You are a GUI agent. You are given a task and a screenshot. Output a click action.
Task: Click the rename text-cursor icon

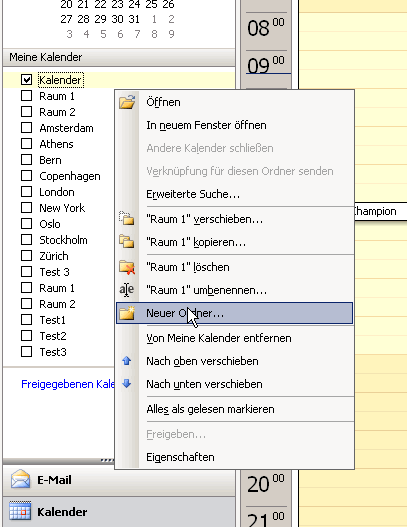(127, 290)
